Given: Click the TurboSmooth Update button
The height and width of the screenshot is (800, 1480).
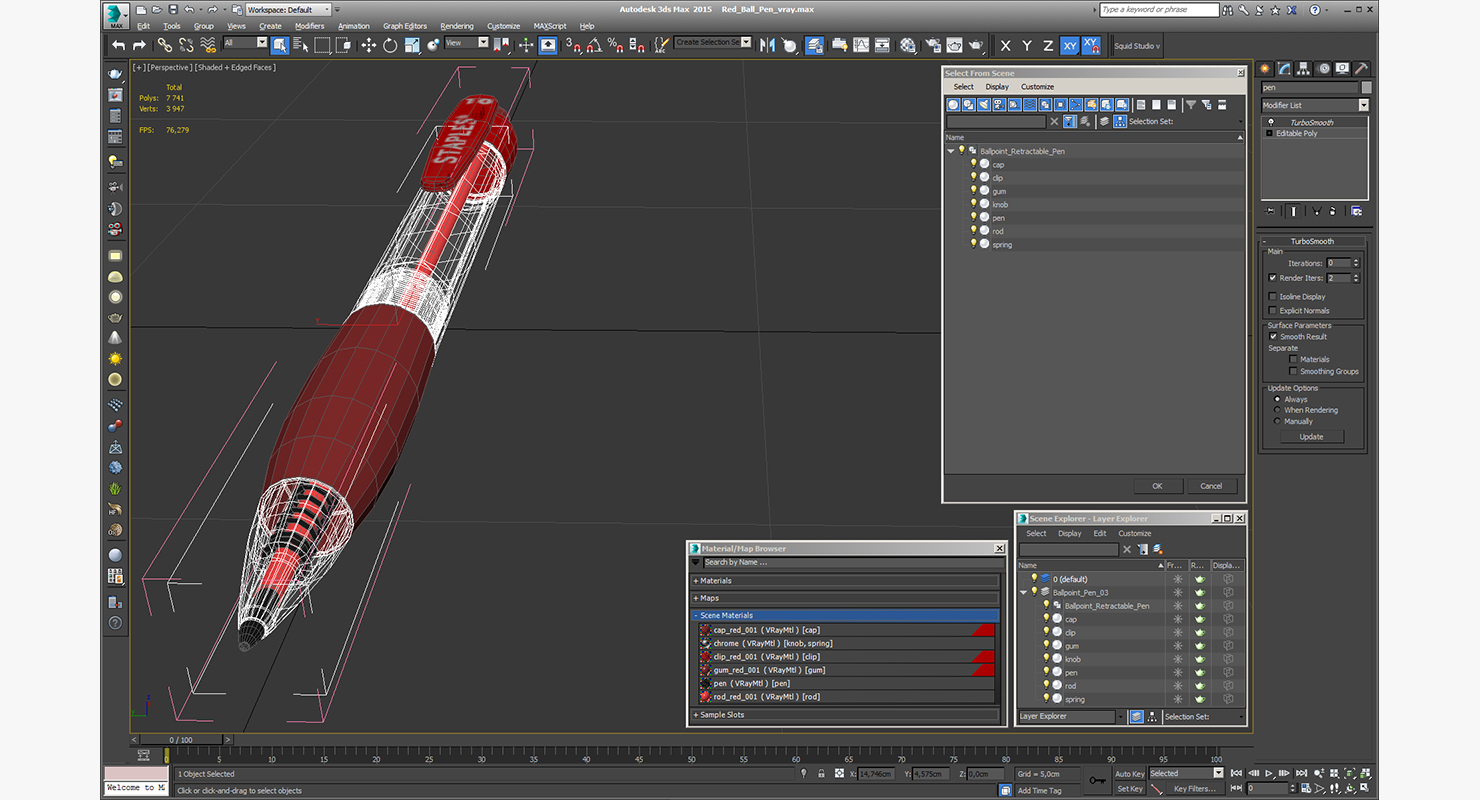Looking at the screenshot, I should coord(1311,437).
